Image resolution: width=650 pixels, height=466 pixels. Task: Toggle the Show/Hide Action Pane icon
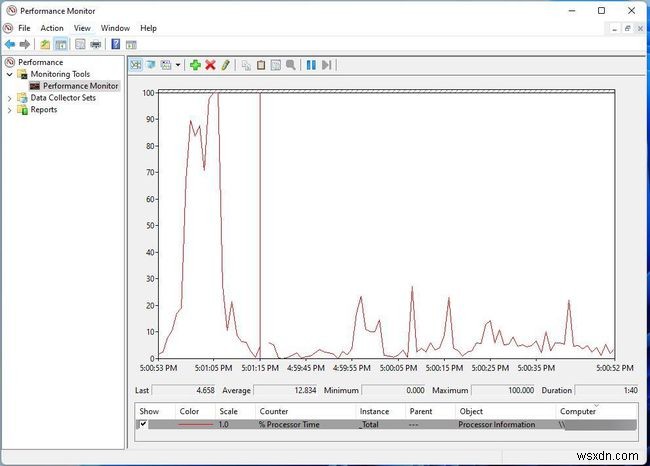pos(131,44)
